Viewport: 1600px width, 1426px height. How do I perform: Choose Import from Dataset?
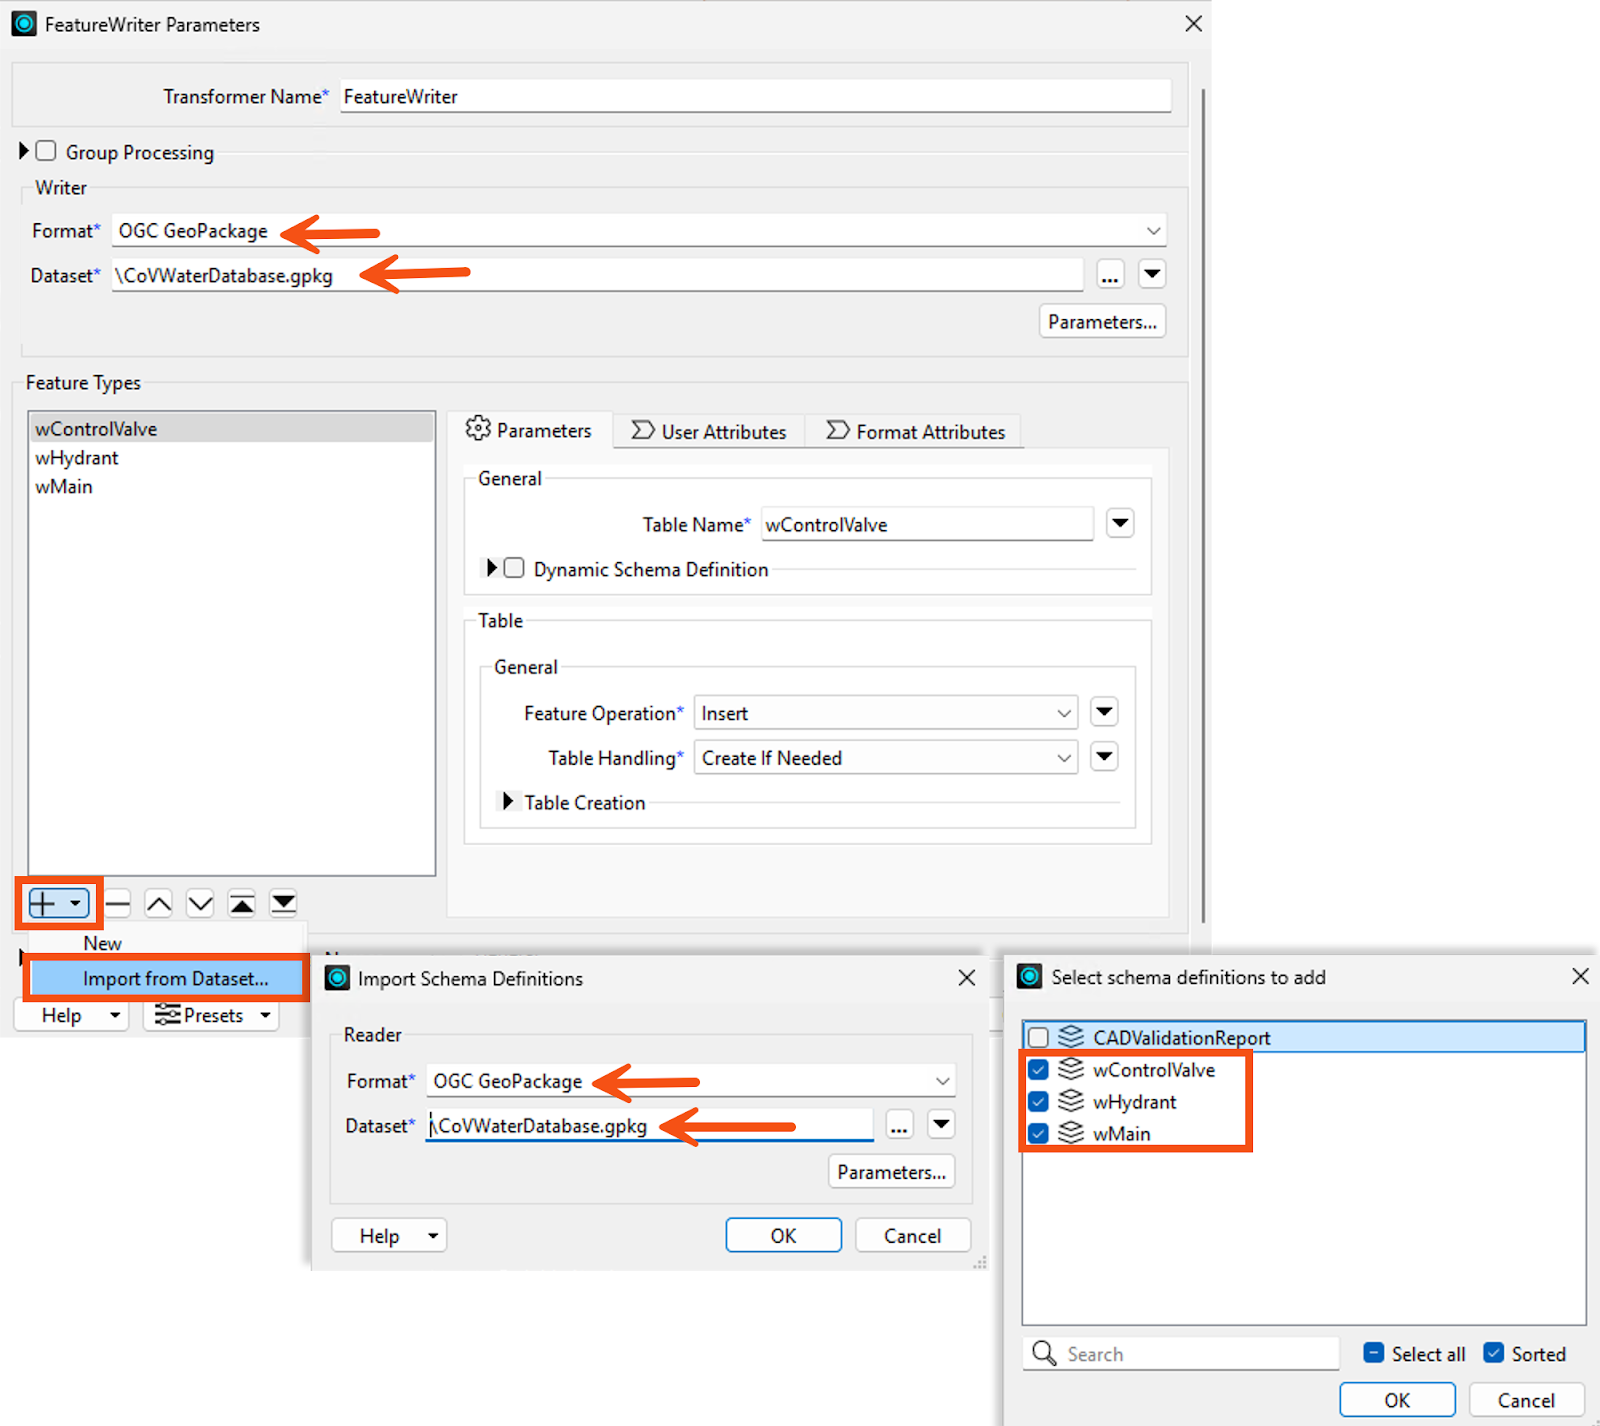point(174,978)
